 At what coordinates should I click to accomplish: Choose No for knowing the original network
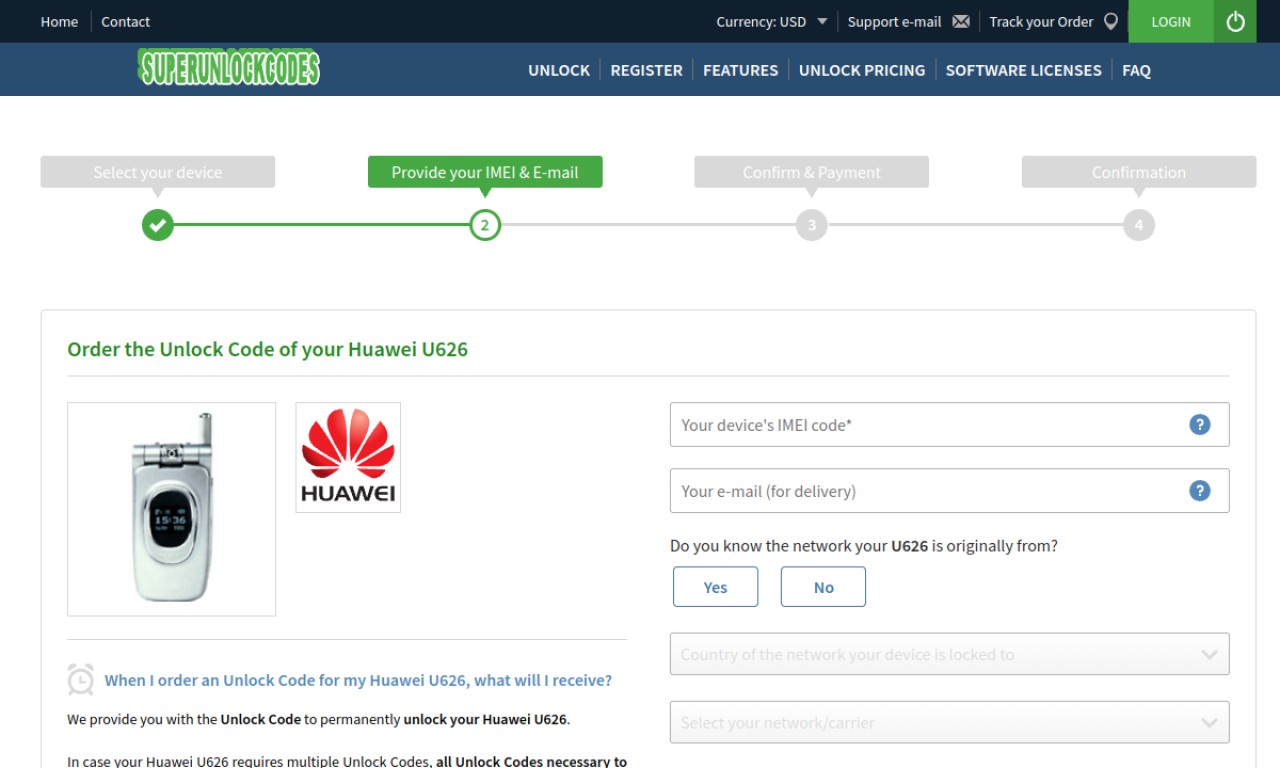[823, 587]
